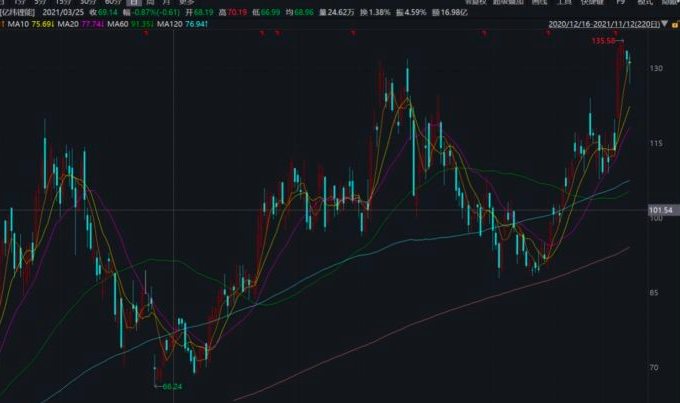Open the 模式 (mode) menu in top bar
680x403 pixels.
point(645,2)
